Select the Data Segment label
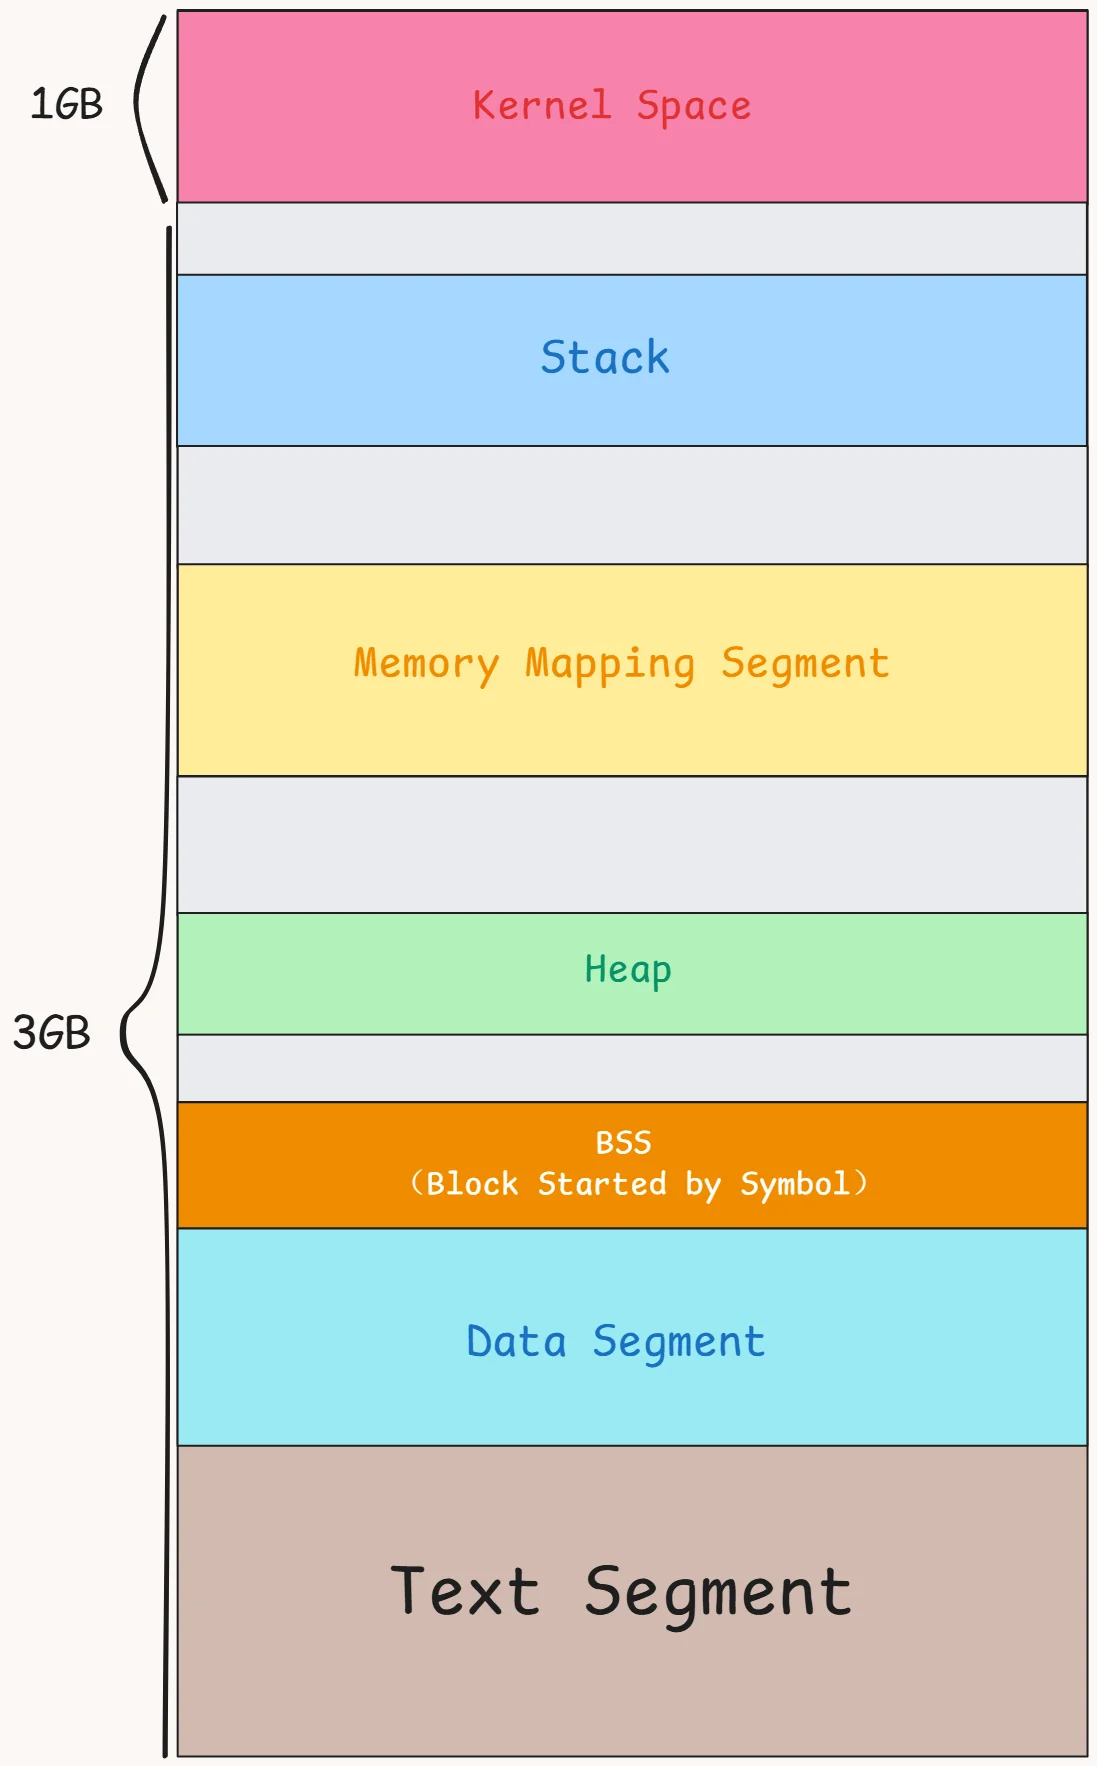Screen dimensions: 1097x1766 [x=616, y=1342]
